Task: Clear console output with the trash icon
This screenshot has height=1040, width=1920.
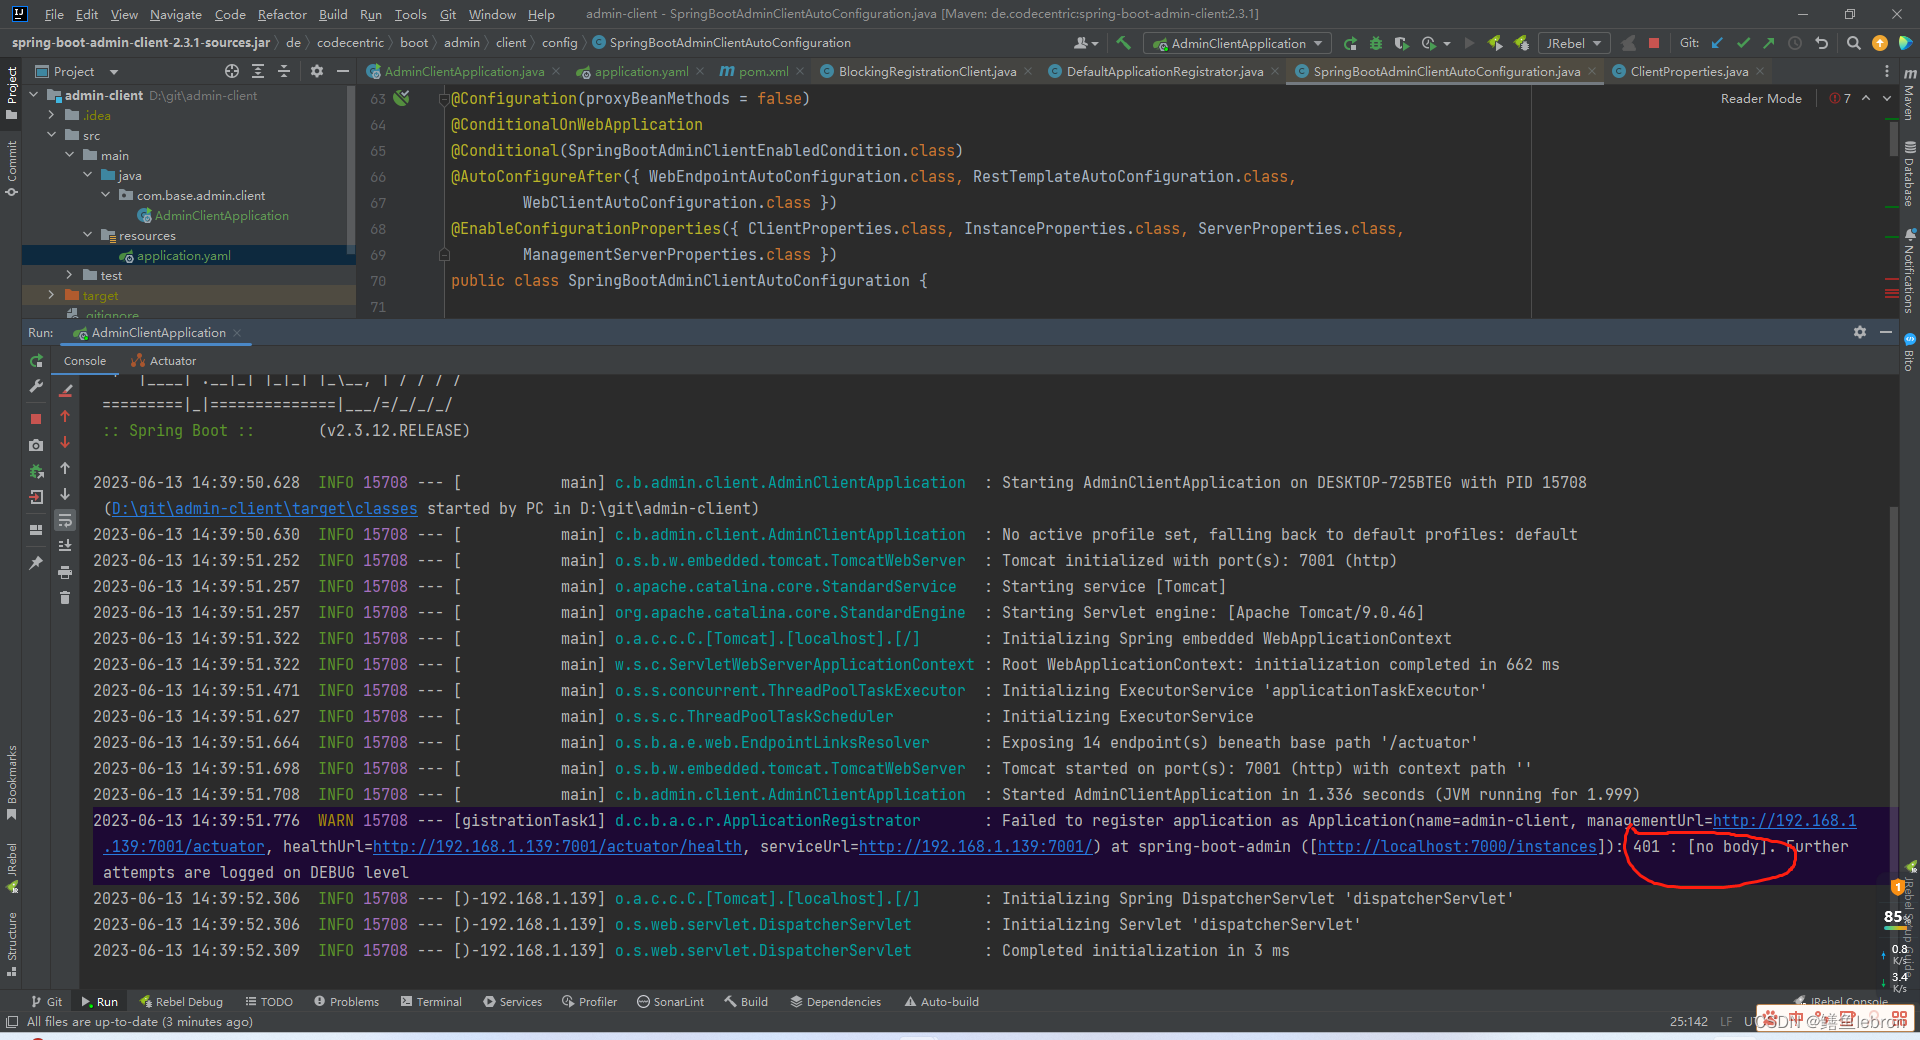Action: [x=65, y=597]
